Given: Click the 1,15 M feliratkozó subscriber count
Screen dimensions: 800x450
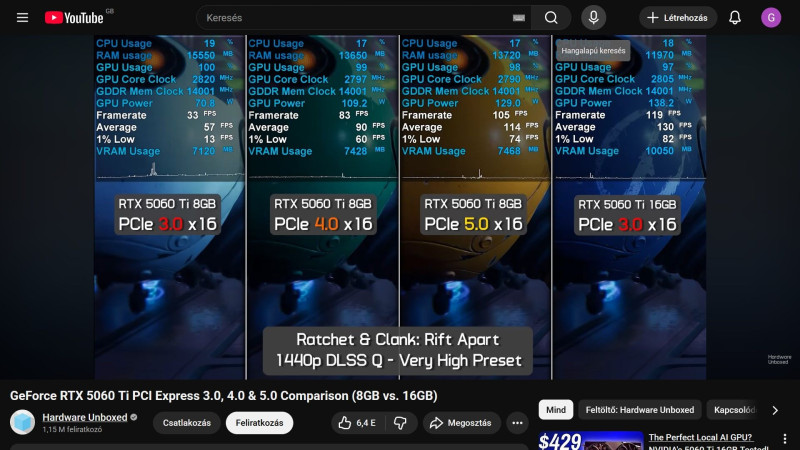Looking at the screenshot, I should 72,430.
